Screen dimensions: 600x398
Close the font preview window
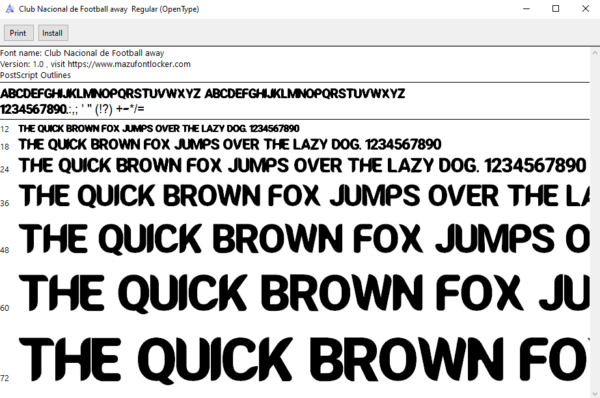[x=585, y=9]
